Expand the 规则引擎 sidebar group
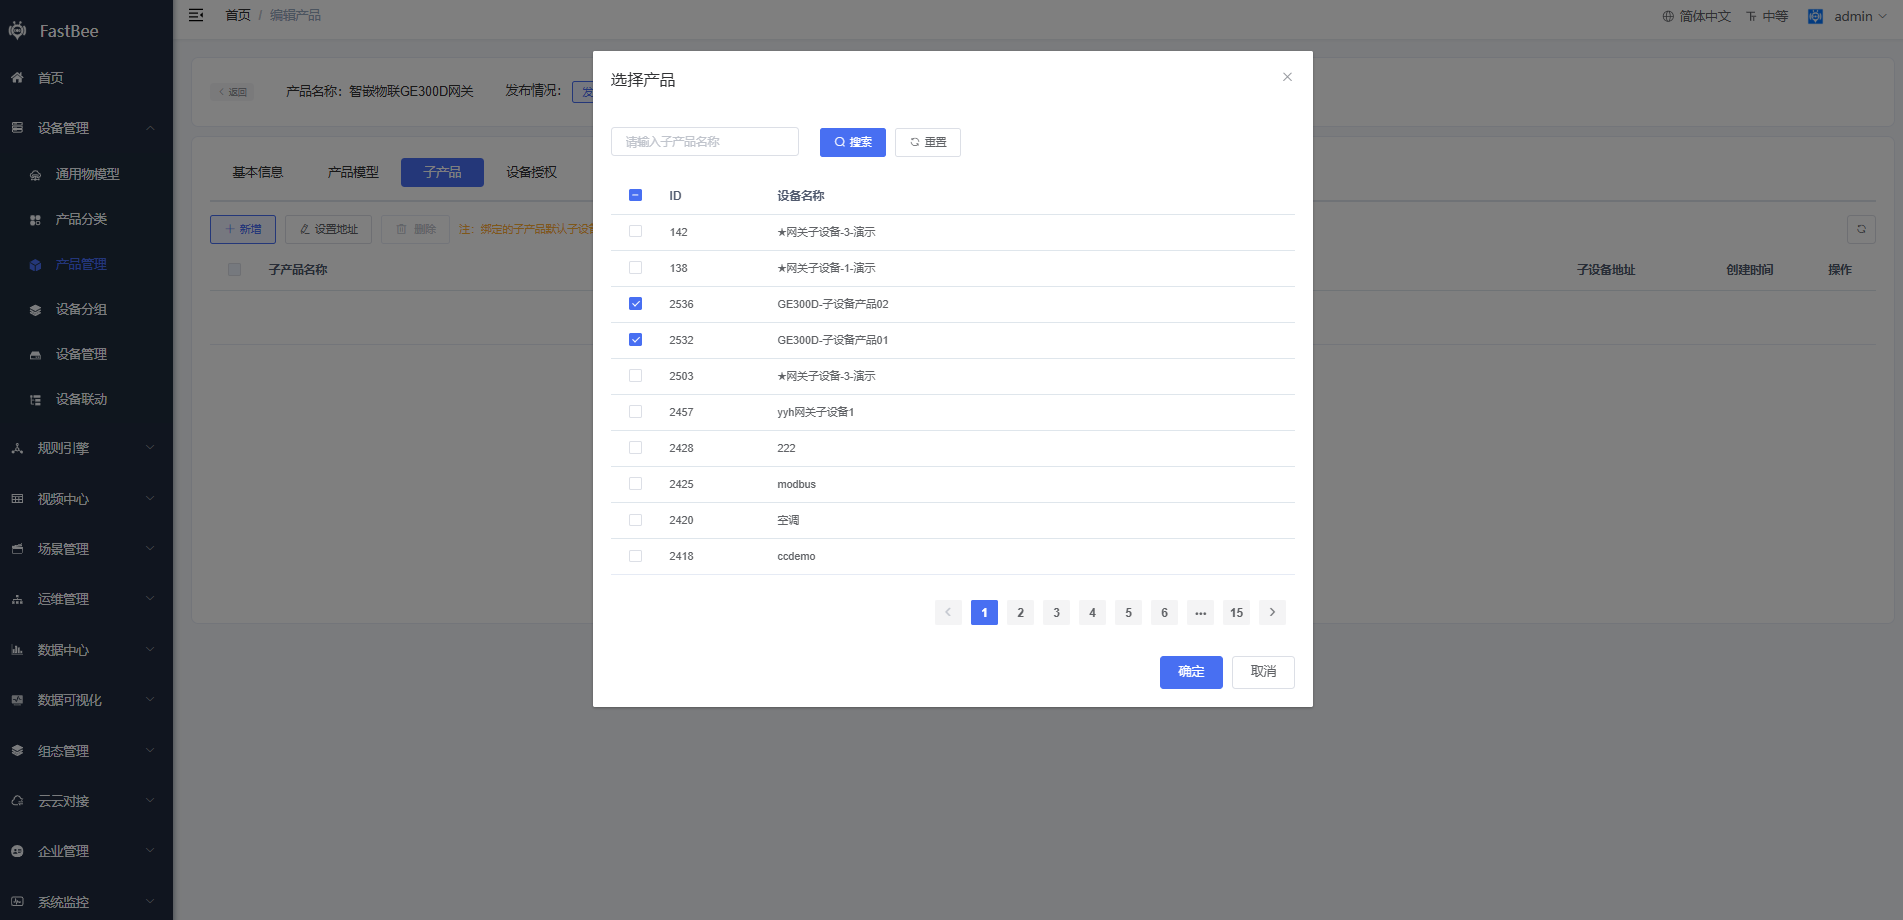The height and width of the screenshot is (920, 1903). [x=150, y=447]
